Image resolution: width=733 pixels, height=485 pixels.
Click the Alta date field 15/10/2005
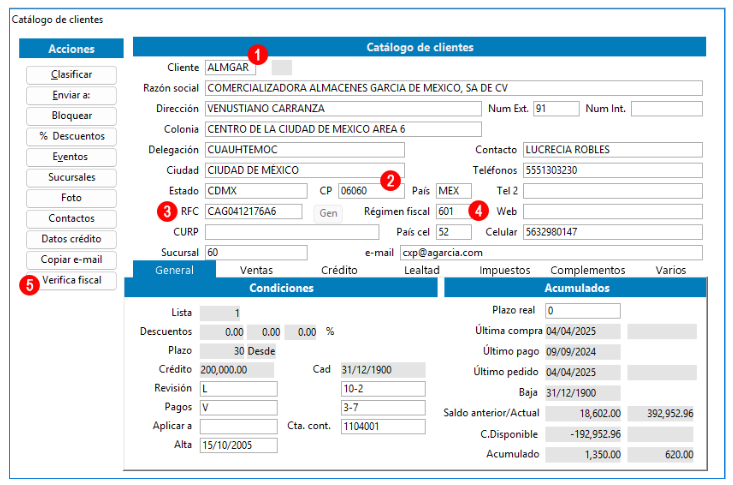(238, 445)
